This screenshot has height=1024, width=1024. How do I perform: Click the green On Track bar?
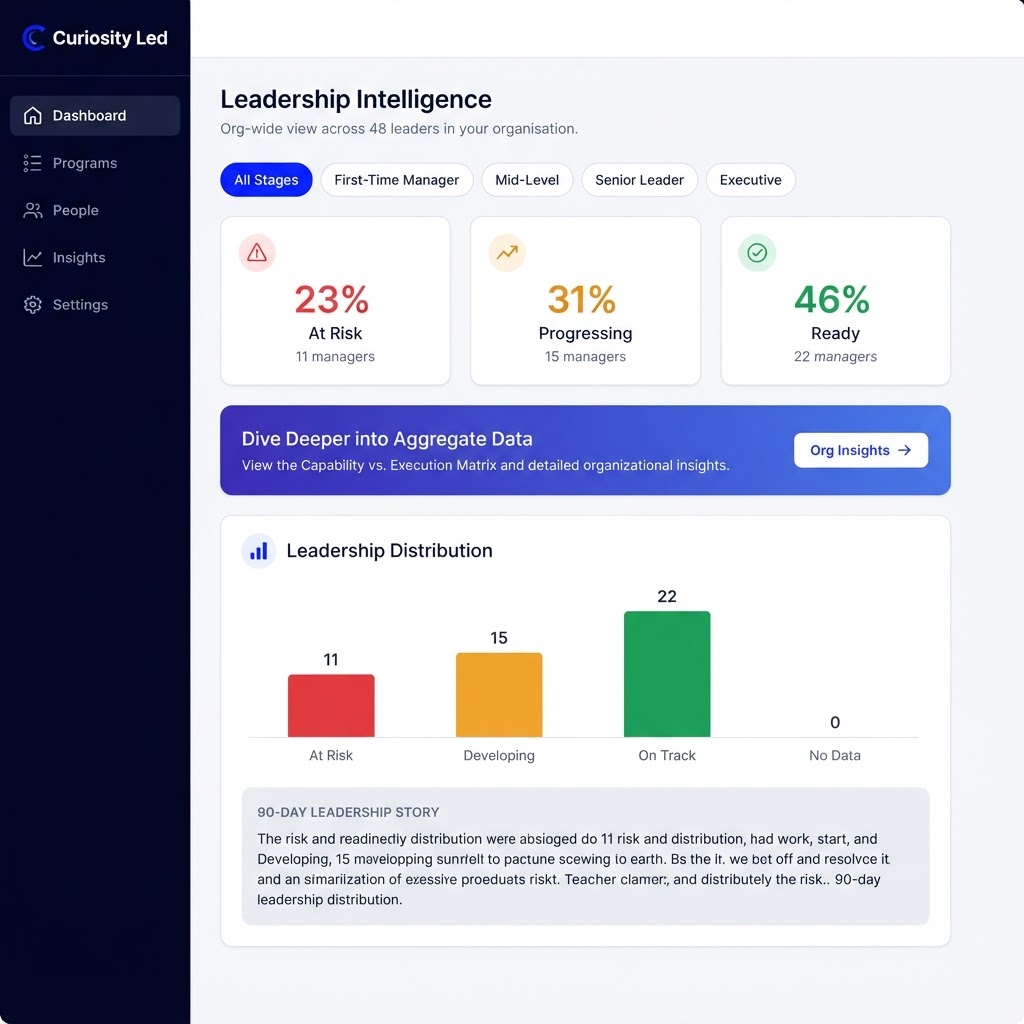click(667, 674)
